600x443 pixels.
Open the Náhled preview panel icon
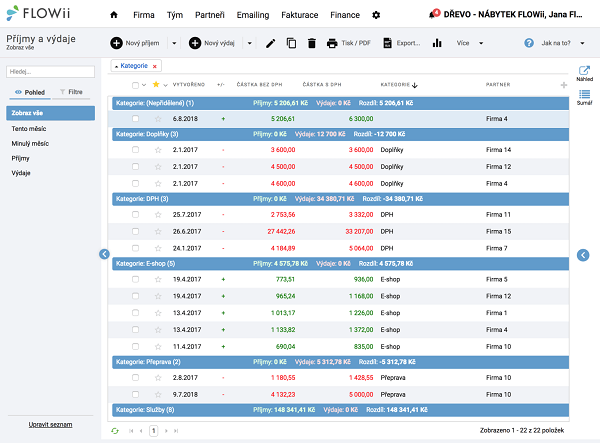585,73
